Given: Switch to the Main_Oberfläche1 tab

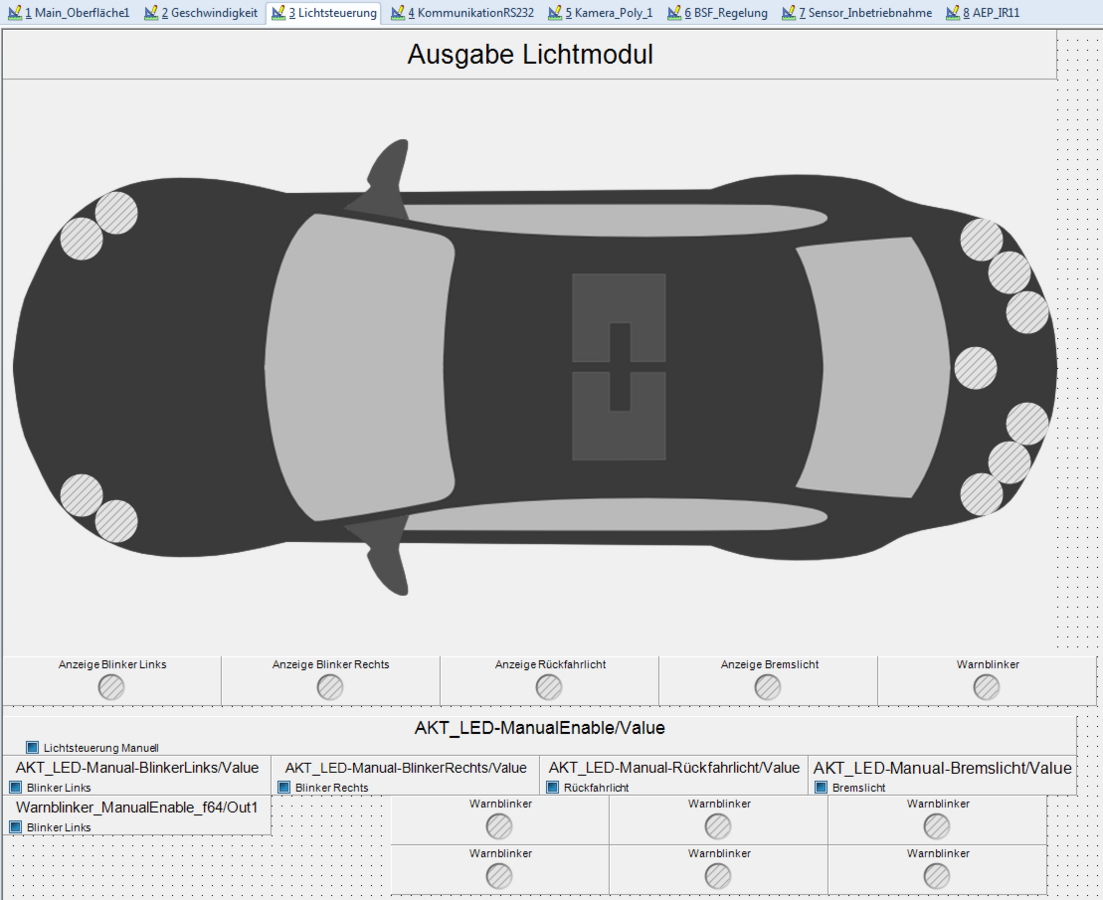Looking at the screenshot, I should click(69, 13).
